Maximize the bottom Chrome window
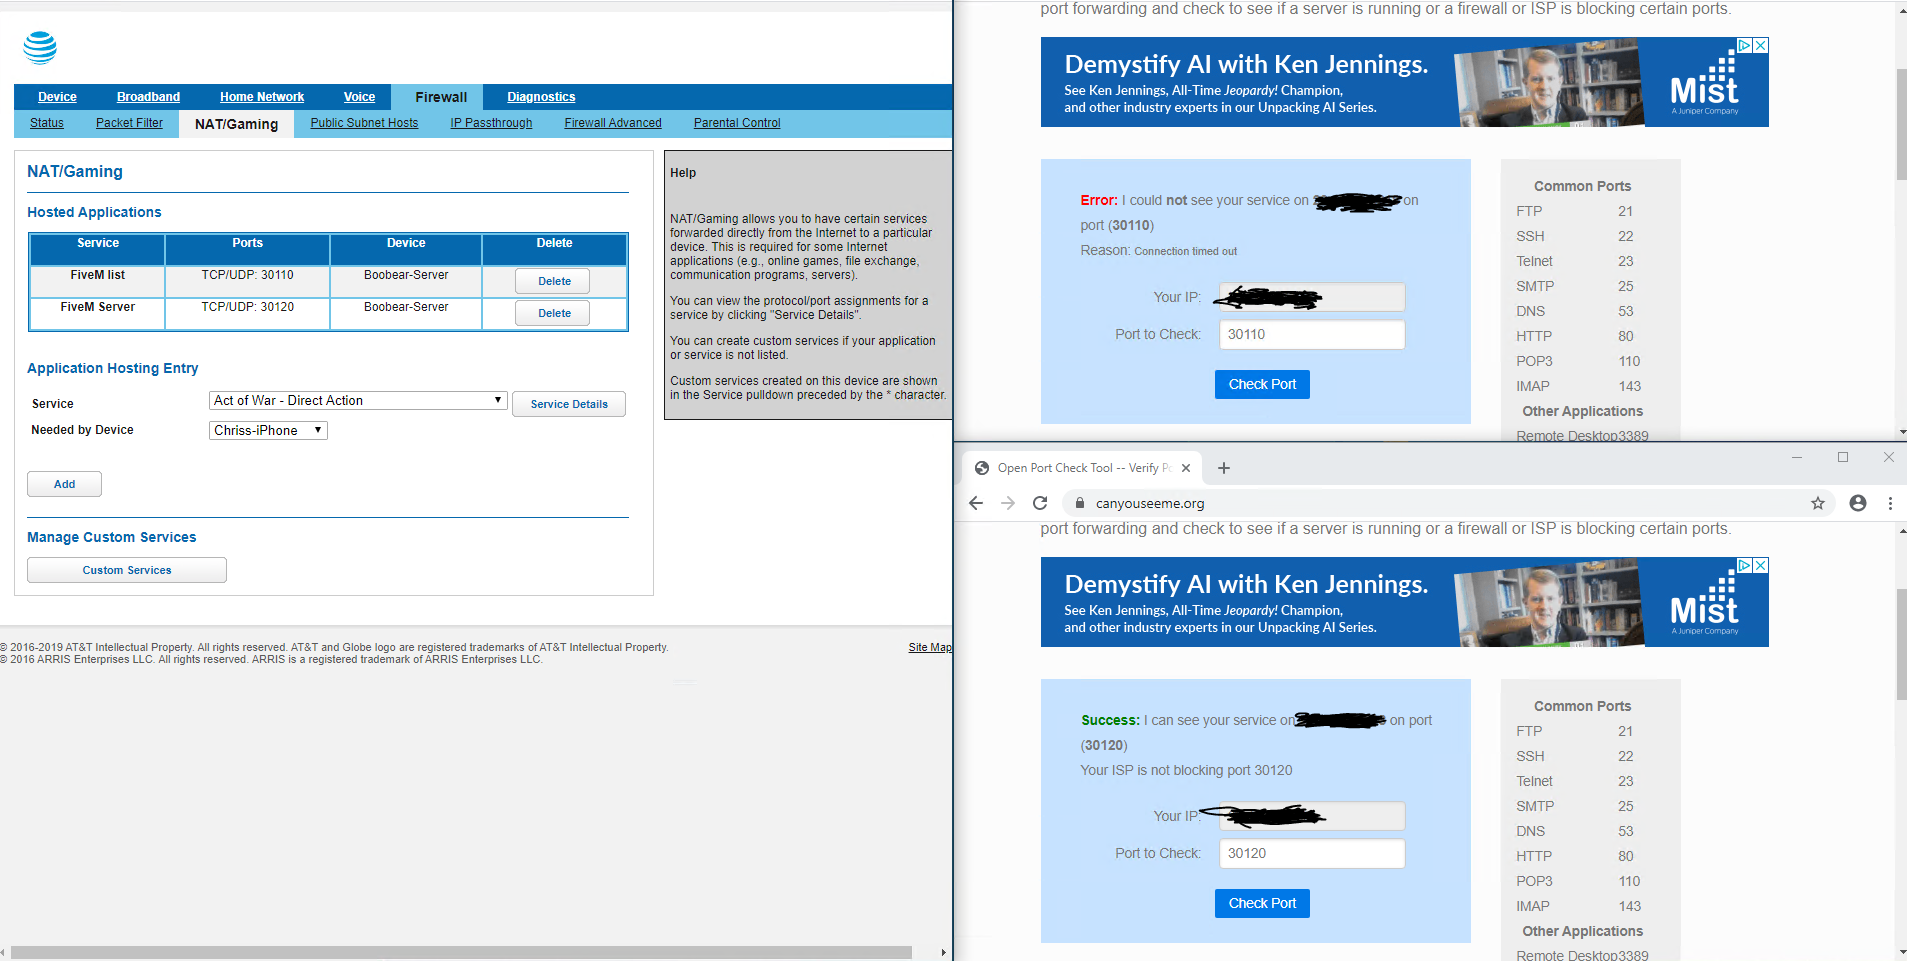The image size is (1907, 961). [1843, 457]
